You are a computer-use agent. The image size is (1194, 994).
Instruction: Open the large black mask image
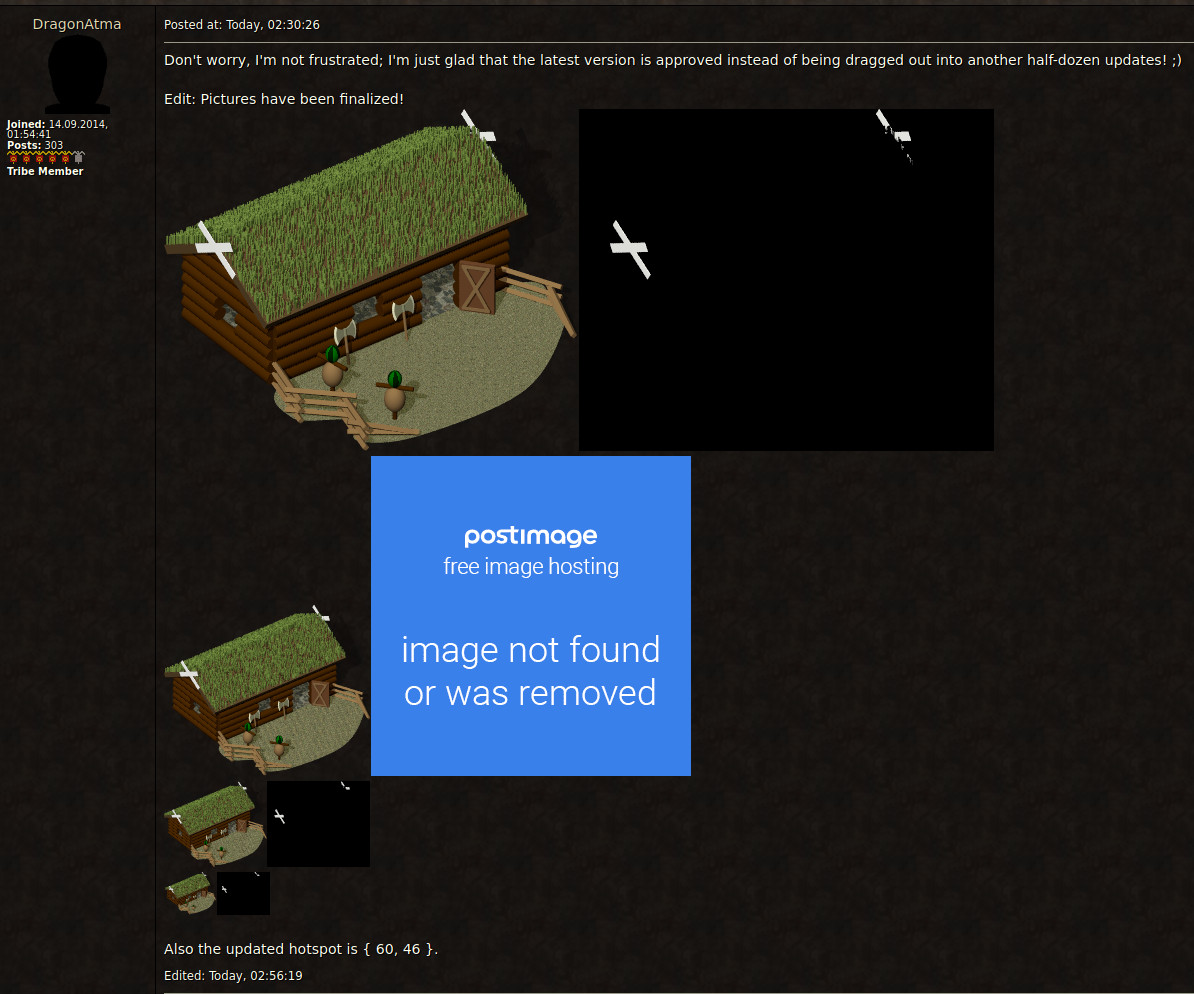[786, 280]
